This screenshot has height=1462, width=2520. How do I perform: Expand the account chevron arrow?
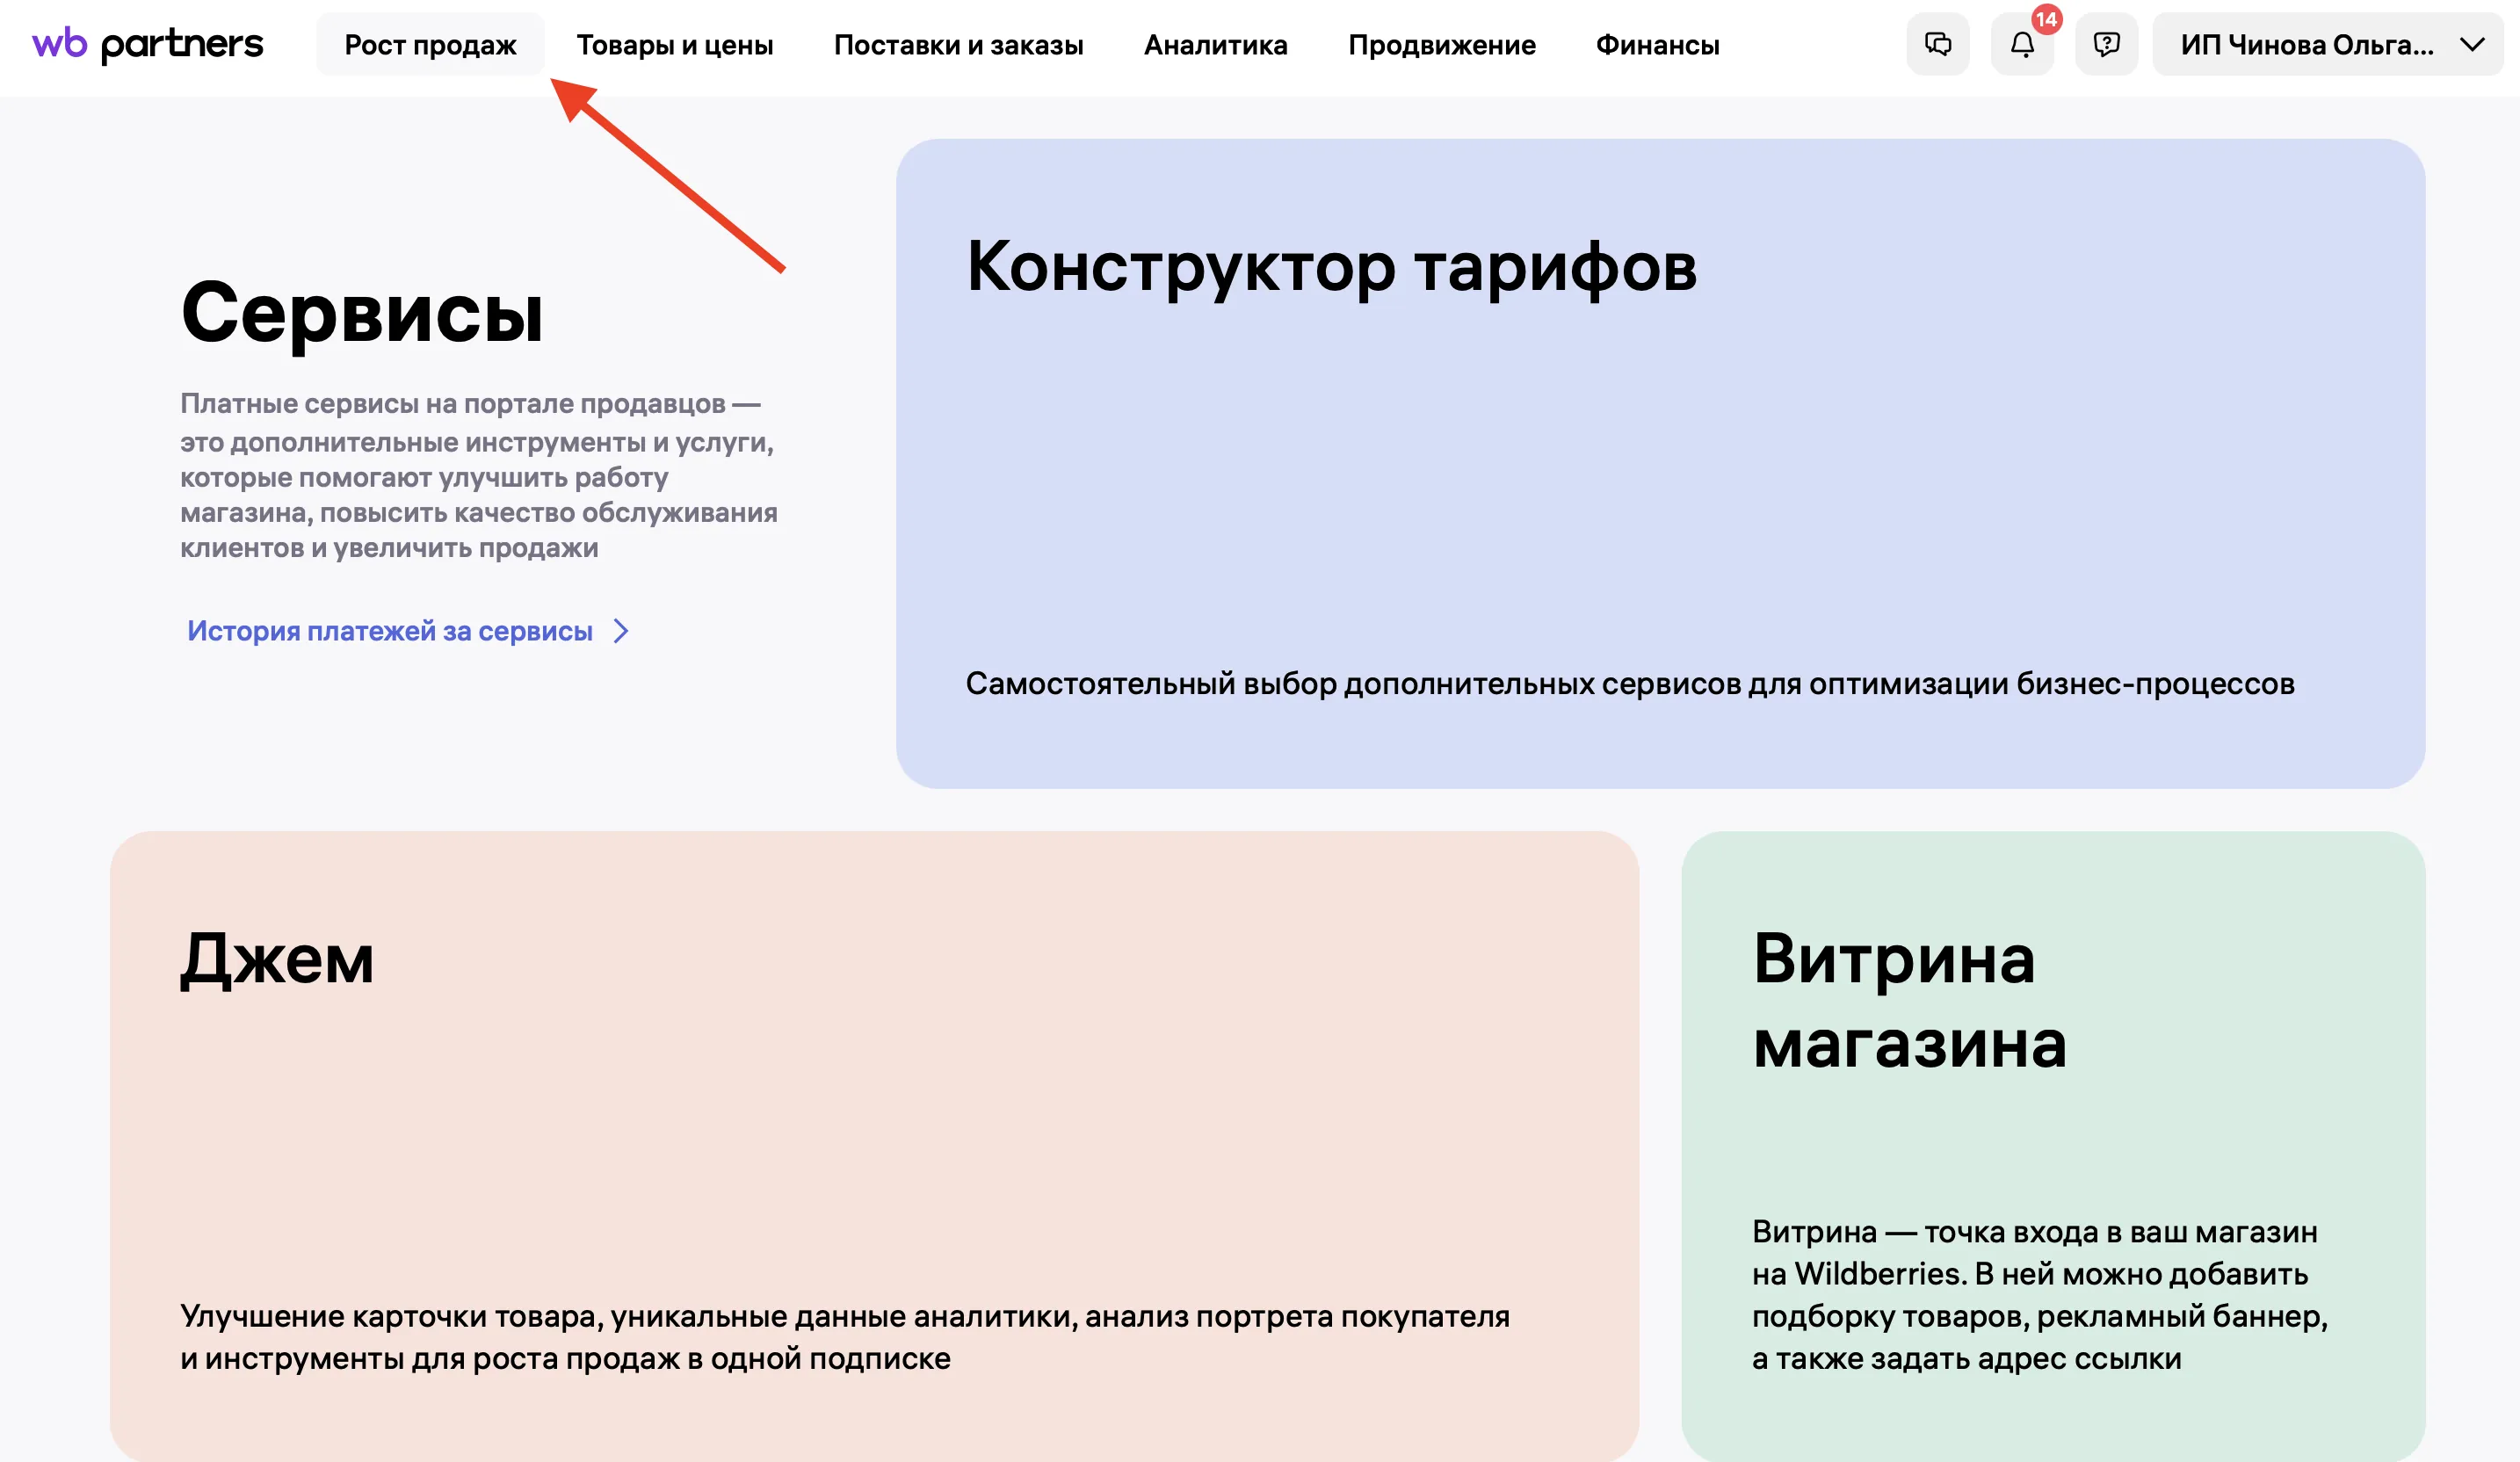point(2472,44)
